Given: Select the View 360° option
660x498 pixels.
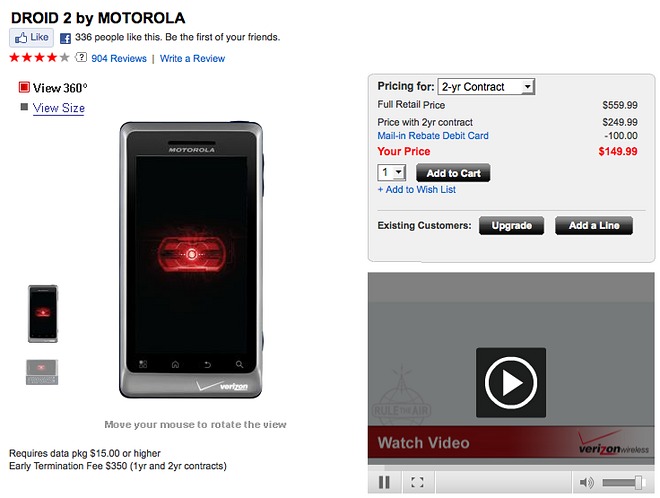Looking at the screenshot, I should 53,88.
